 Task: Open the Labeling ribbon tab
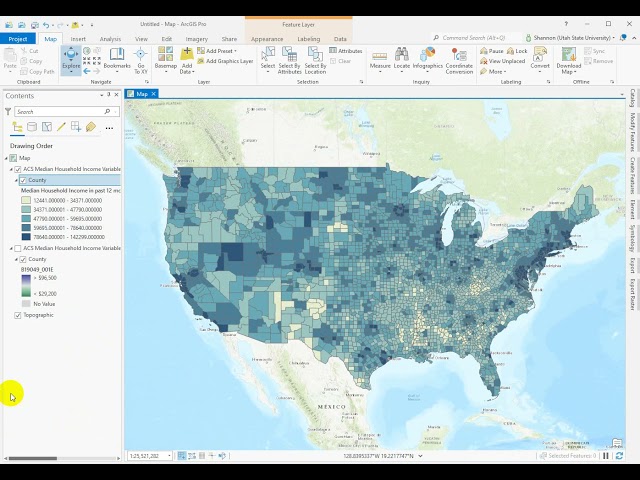(309, 39)
